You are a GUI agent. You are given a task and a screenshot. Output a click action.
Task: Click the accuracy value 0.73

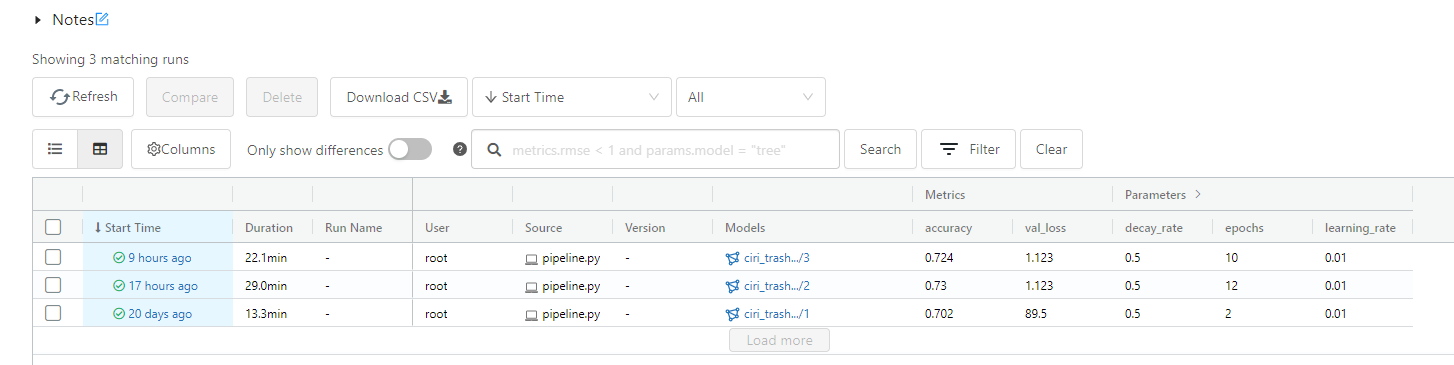pyautogui.click(x=936, y=286)
